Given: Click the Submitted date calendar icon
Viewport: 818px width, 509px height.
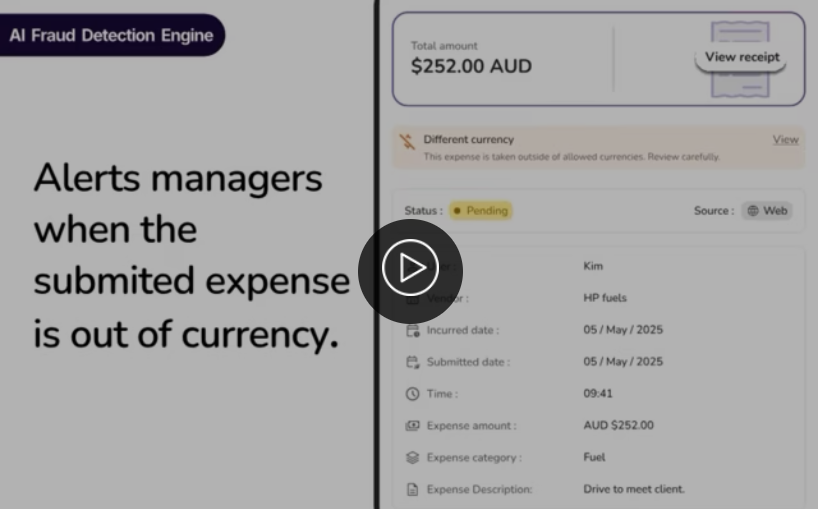Looking at the screenshot, I should click(x=413, y=362).
